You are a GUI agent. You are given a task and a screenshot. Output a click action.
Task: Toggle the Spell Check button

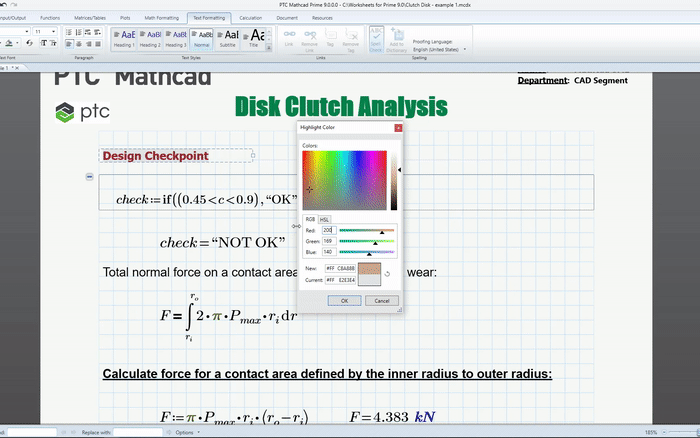tap(376, 39)
